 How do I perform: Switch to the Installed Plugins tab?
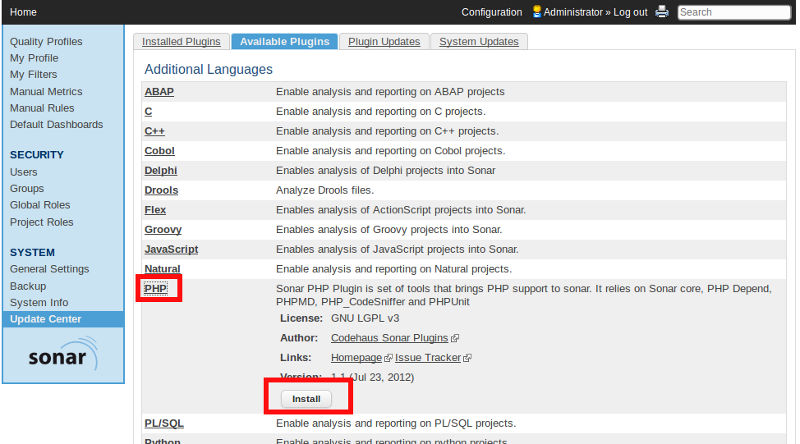[181, 42]
